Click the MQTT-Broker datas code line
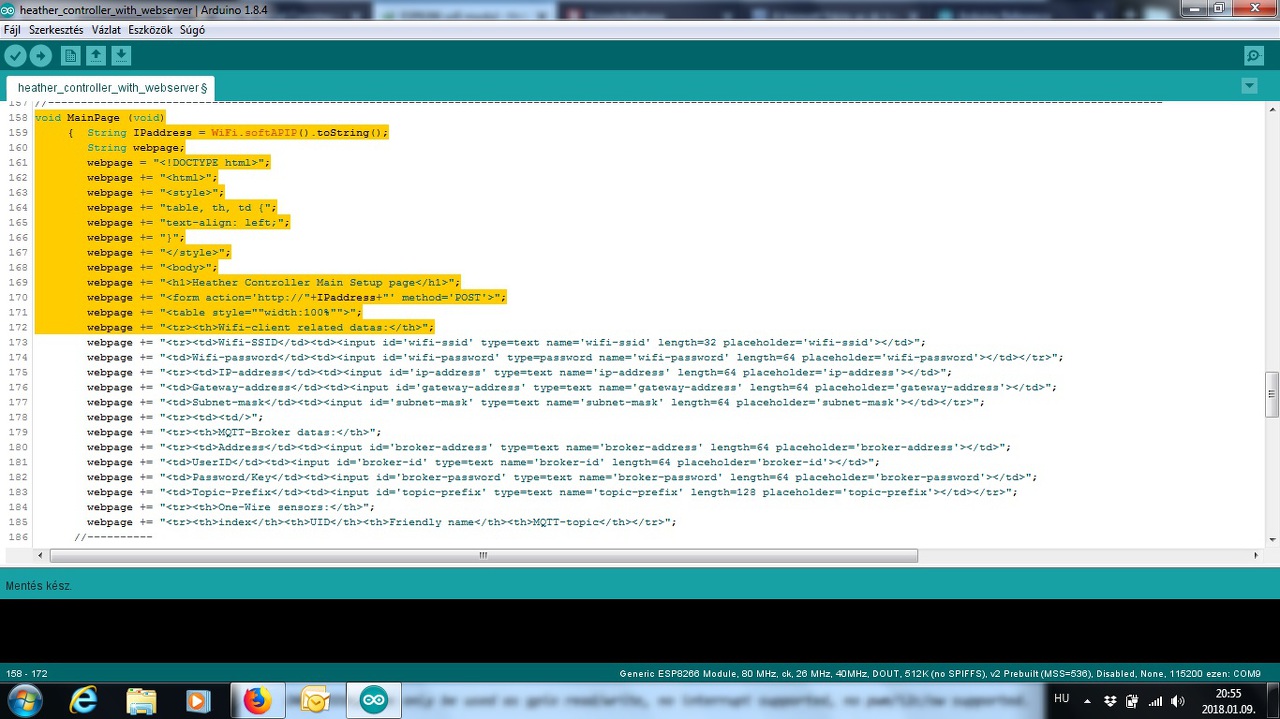This screenshot has height=719, width=1280. [x=234, y=433]
